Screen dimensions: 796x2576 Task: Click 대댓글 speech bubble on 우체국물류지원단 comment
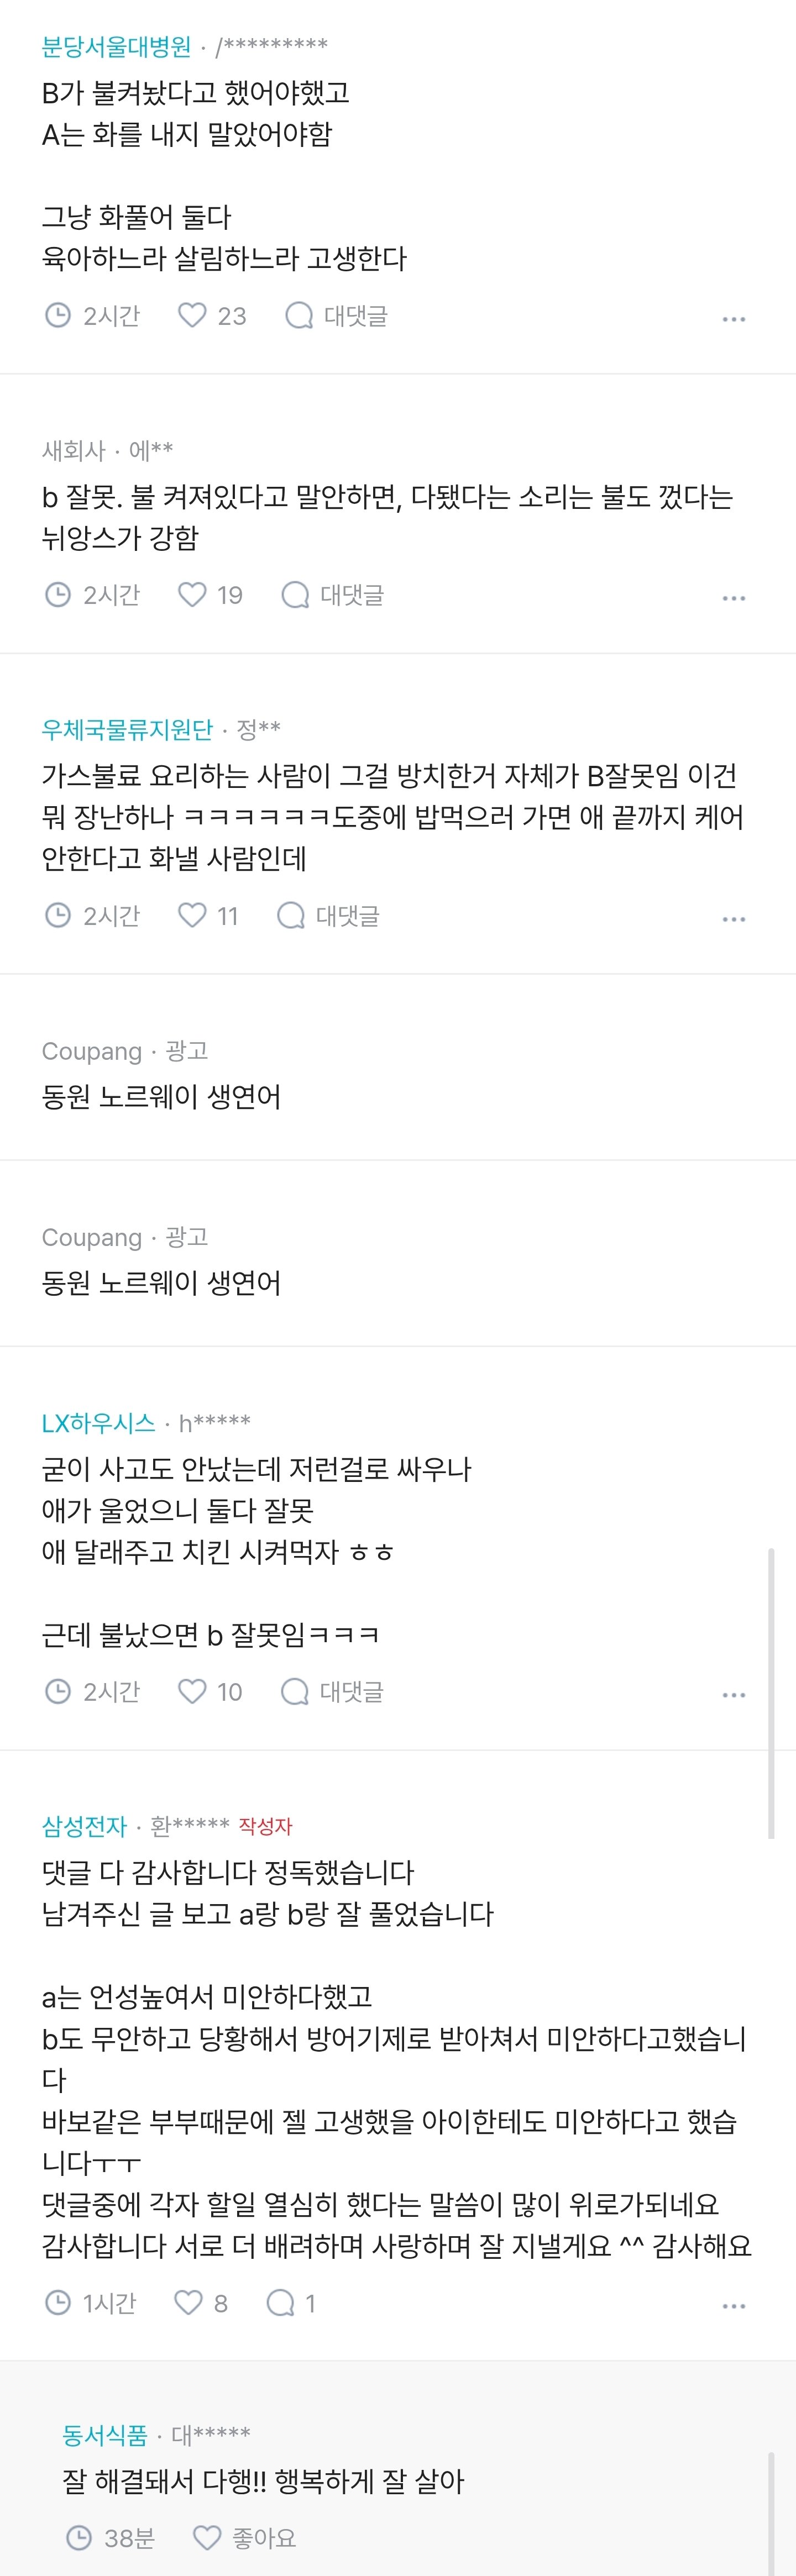(x=291, y=915)
